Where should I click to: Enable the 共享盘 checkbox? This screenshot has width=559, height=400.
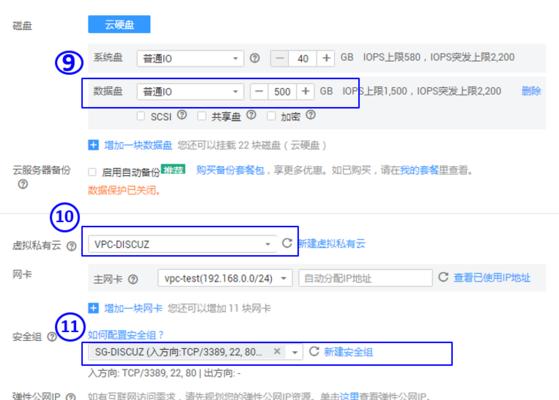coord(202,116)
